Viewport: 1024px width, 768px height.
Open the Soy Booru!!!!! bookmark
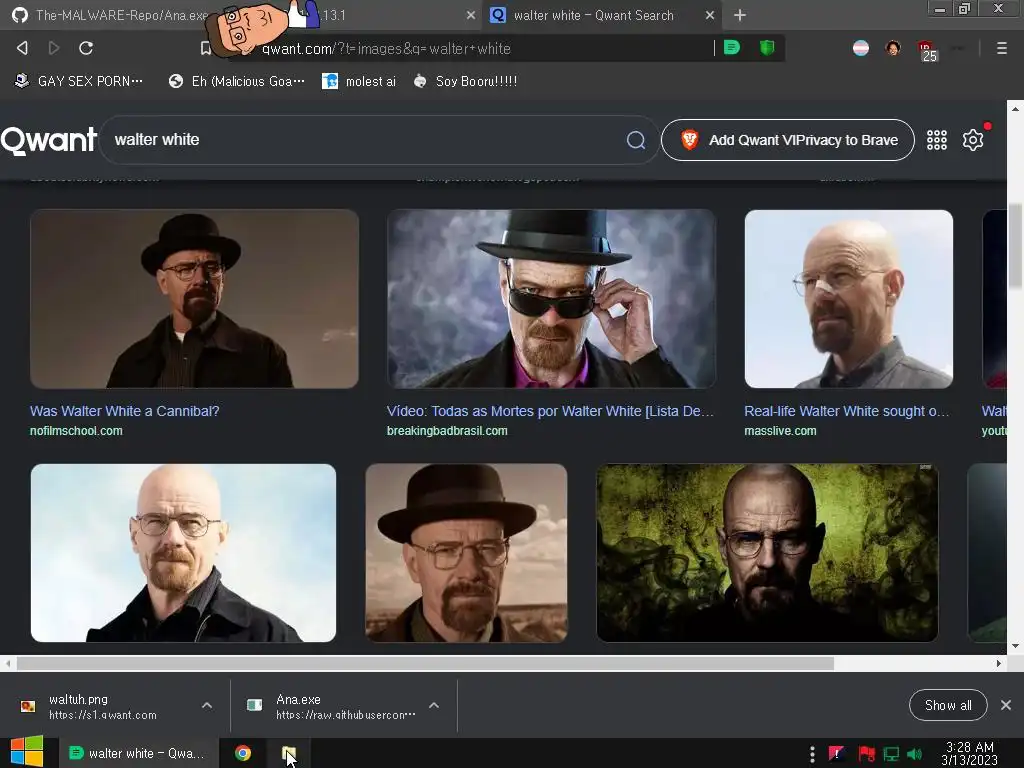click(466, 81)
